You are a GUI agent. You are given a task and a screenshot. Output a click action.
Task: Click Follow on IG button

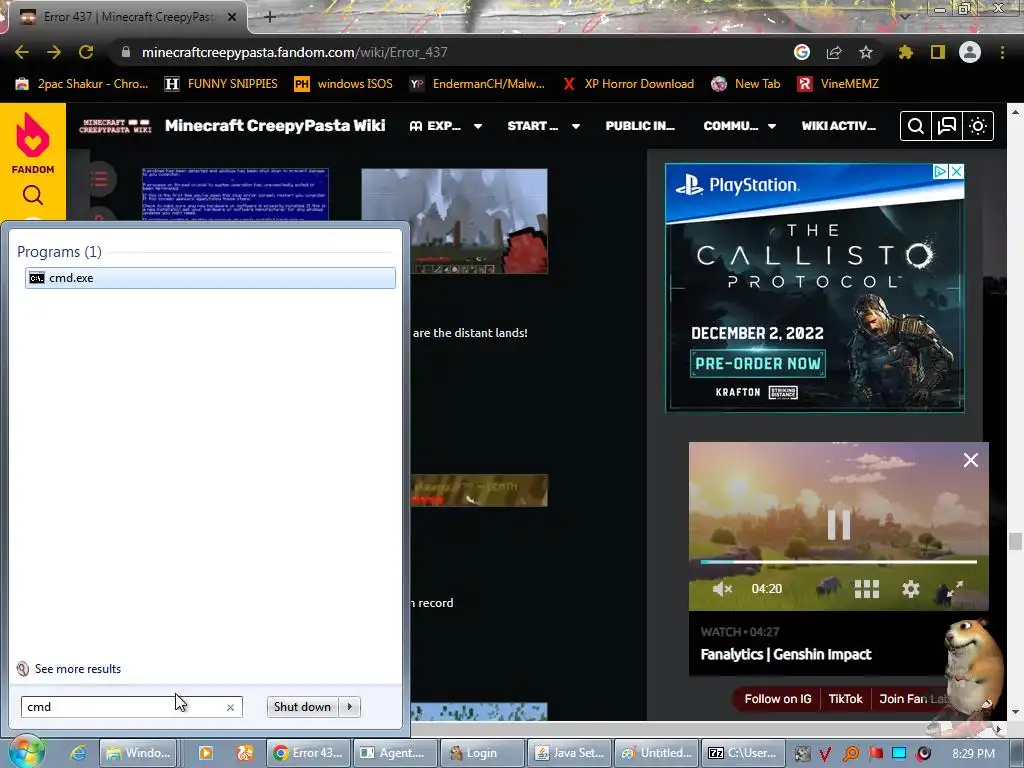coord(777,699)
